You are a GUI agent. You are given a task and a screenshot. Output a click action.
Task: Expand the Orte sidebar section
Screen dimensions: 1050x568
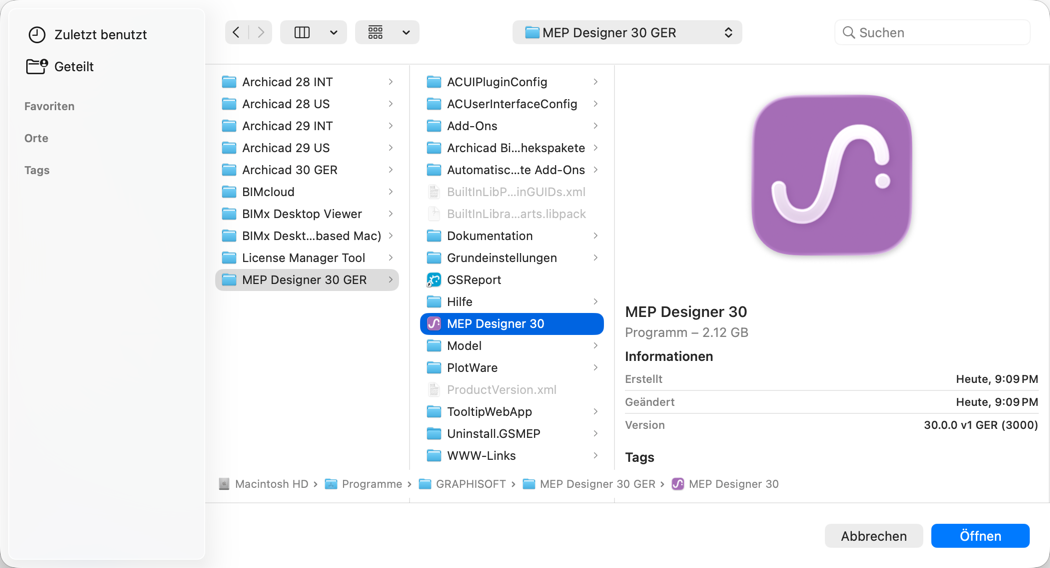pos(36,138)
